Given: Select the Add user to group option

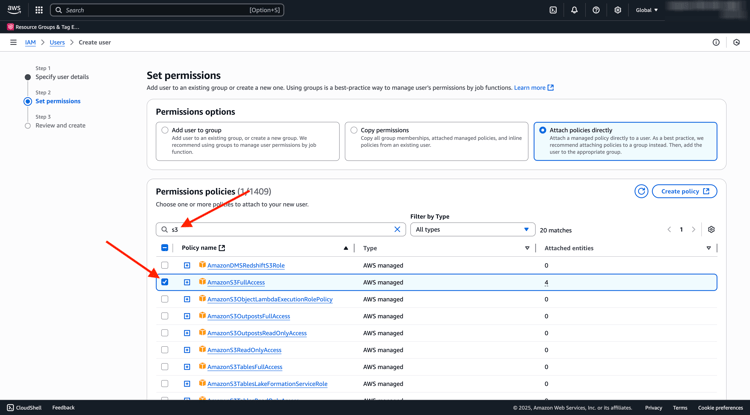Looking at the screenshot, I should (165, 130).
